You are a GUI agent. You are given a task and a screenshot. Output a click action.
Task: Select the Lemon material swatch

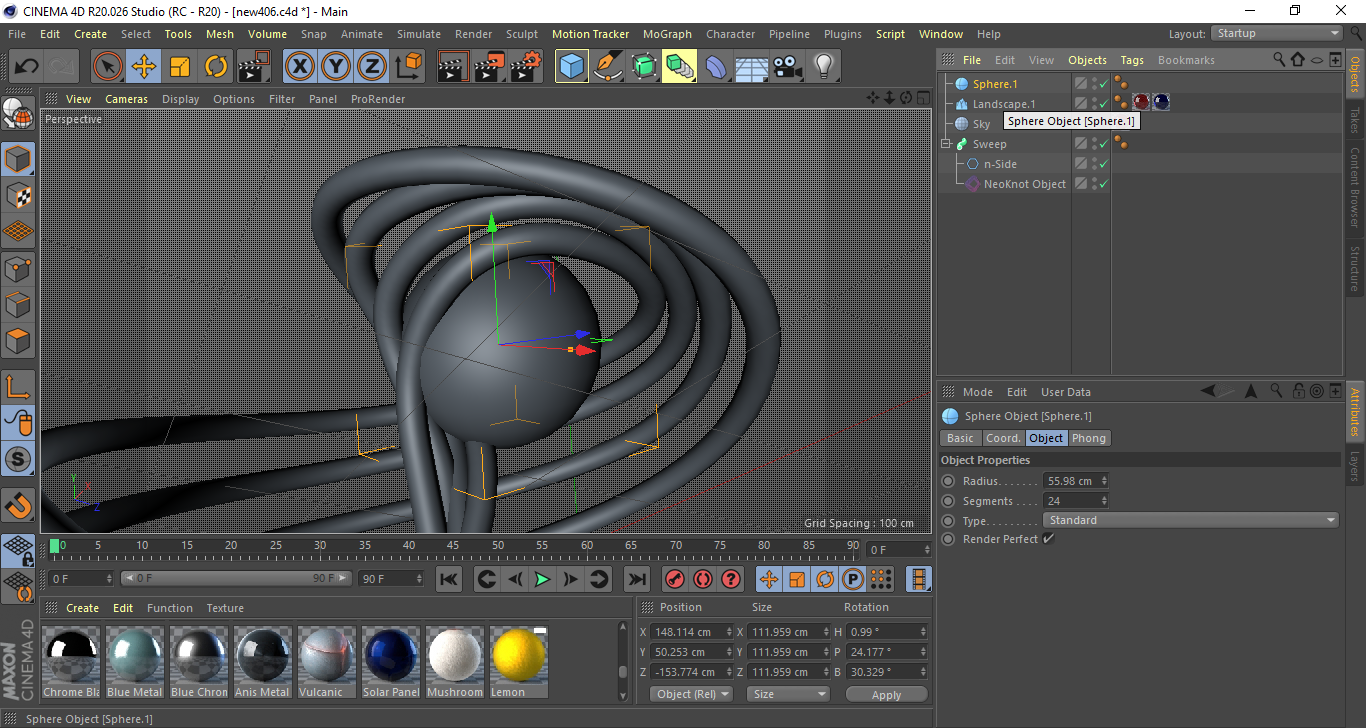click(518, 661)
